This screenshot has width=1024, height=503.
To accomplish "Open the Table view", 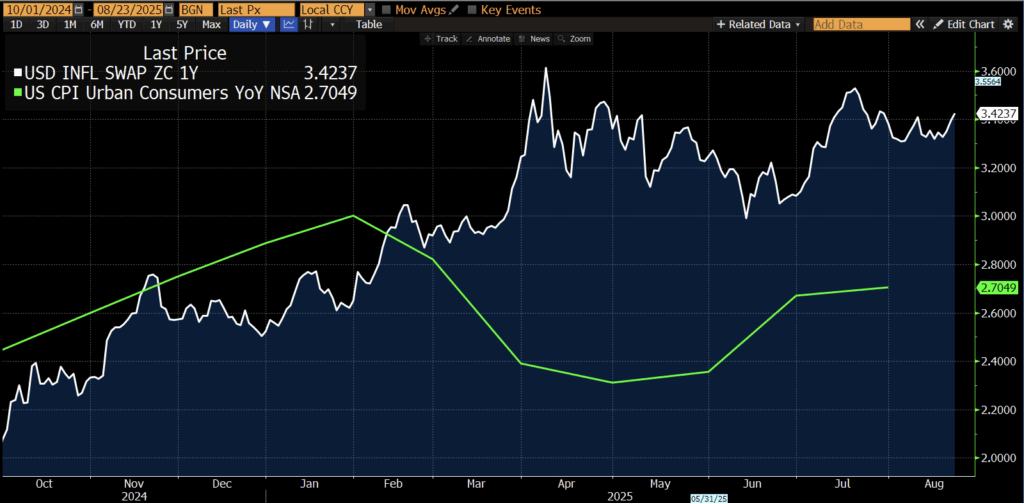I will pos(369,24).
